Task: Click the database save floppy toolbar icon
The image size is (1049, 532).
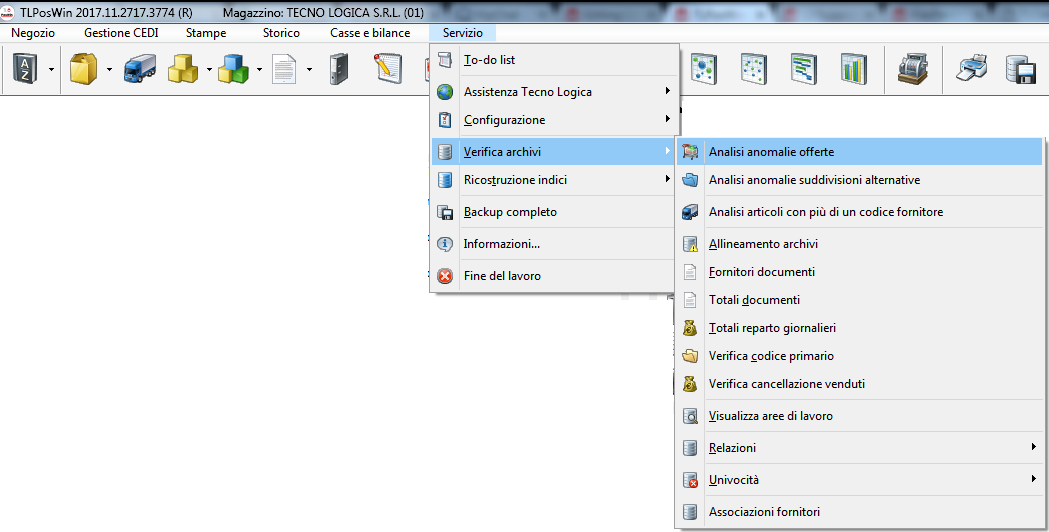Action: pos(1020,69)
